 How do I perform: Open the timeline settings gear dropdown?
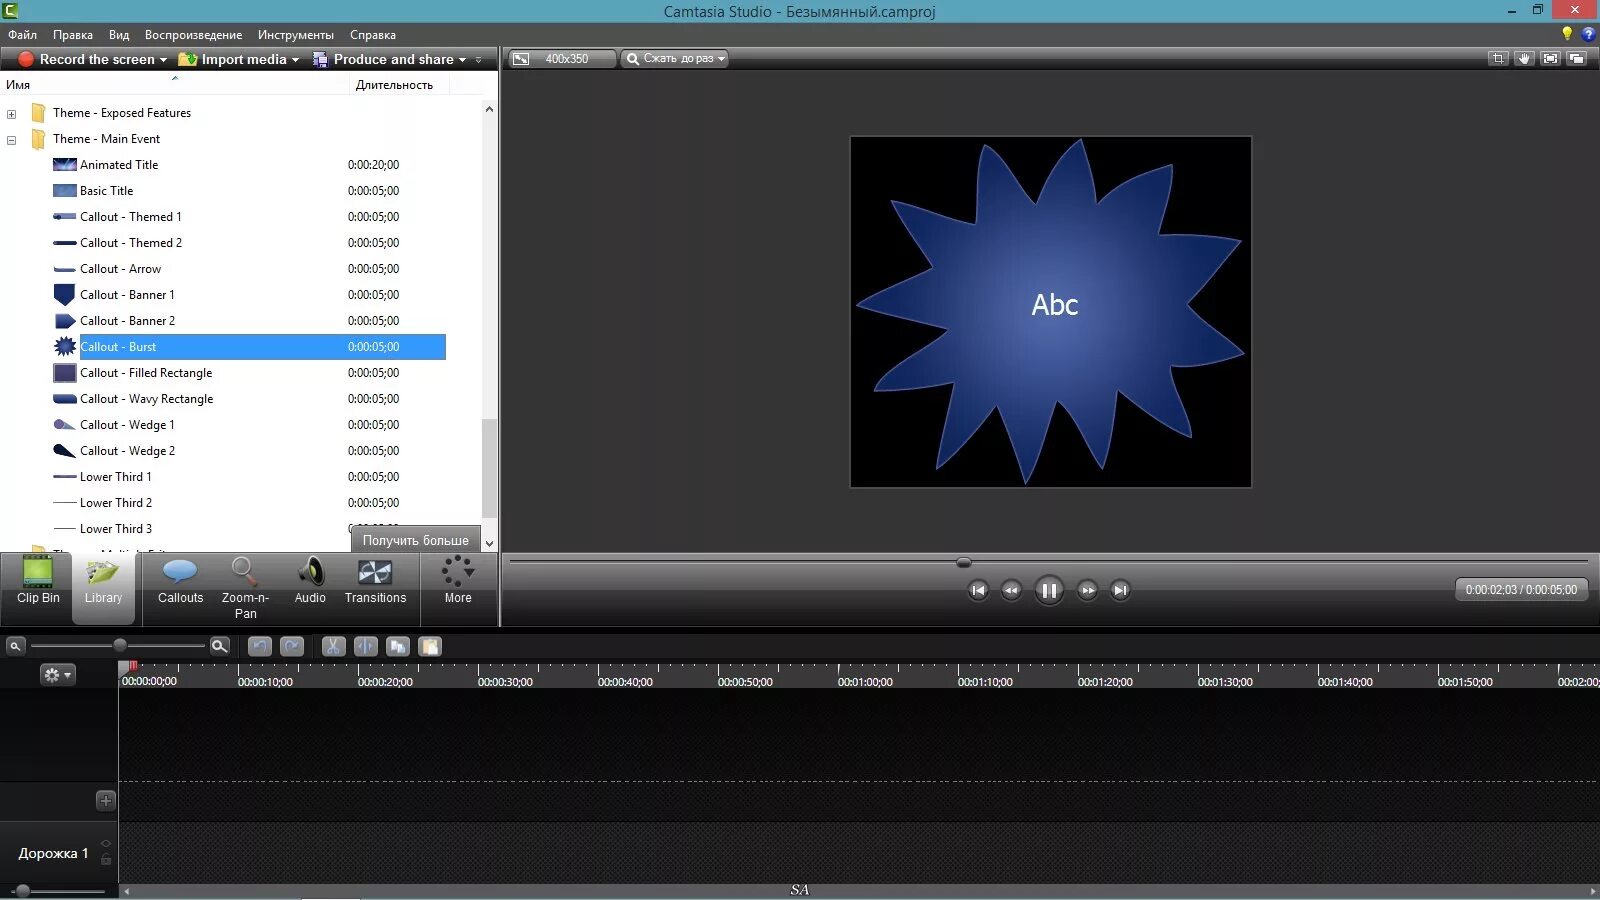57,675
